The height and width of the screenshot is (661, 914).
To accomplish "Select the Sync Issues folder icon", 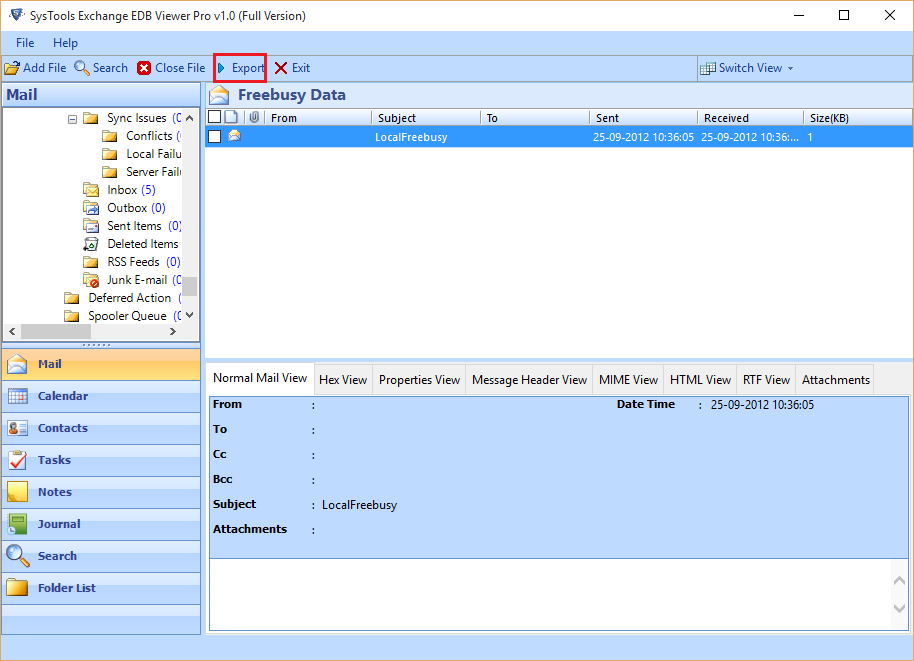I will (x=90, y=118).
